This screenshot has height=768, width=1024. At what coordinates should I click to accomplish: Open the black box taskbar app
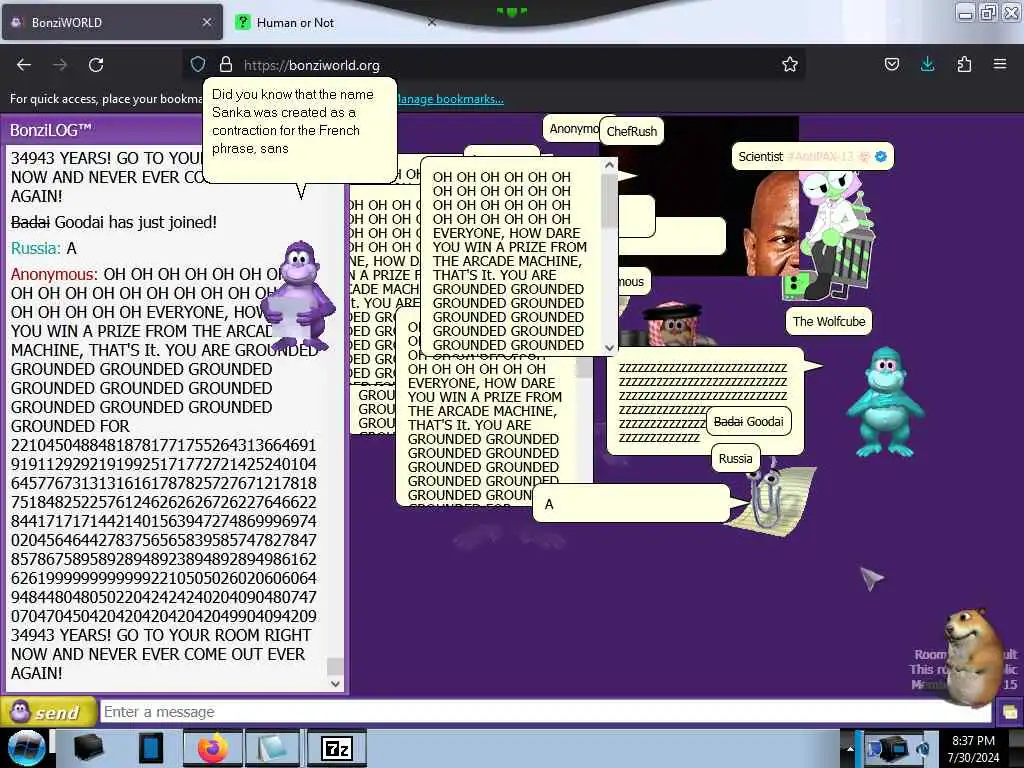(89, 748)
